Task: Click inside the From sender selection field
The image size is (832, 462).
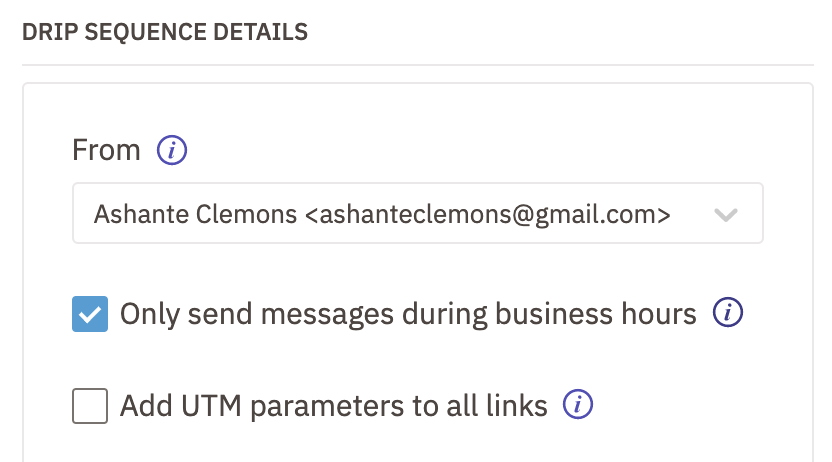Action: coord(418,213)
